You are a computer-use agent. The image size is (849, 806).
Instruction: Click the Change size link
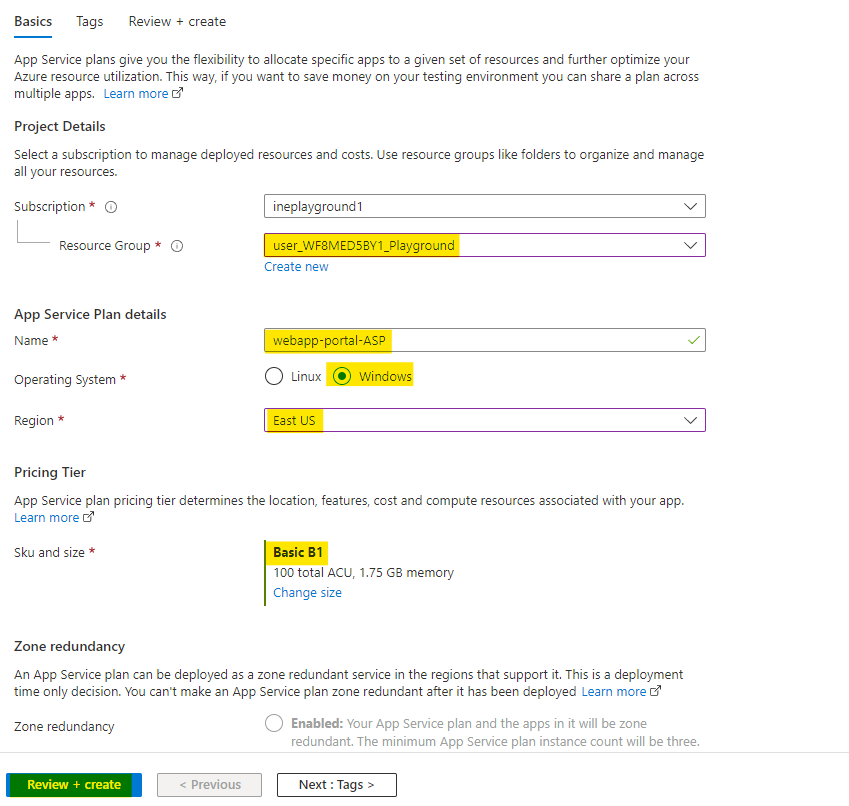[x=307, y=593]
